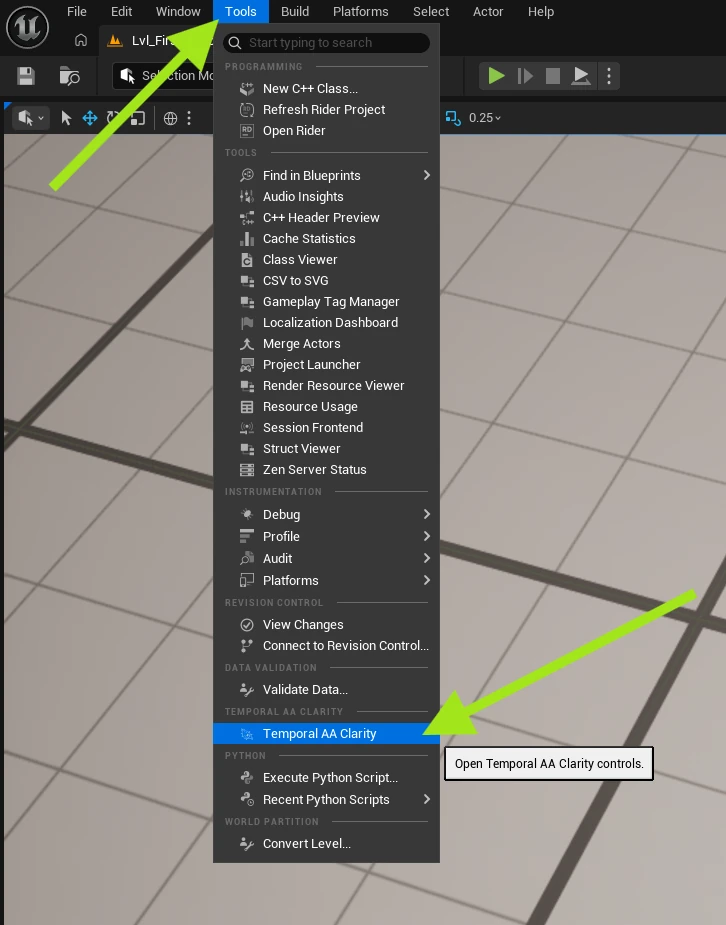Open the Edit menu
This screenshot has width=726, height=925.
click(x=121, y=12)
